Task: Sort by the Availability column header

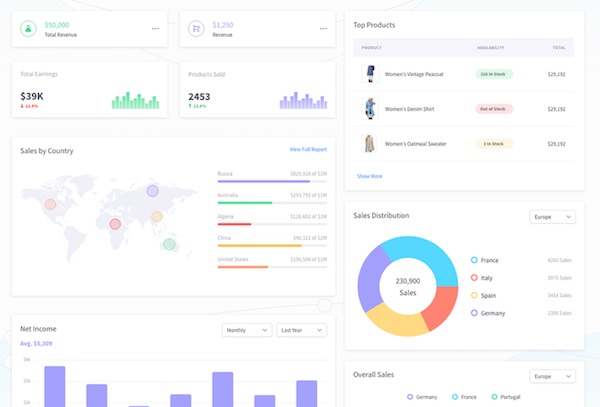Action: (x=491, y=47)
